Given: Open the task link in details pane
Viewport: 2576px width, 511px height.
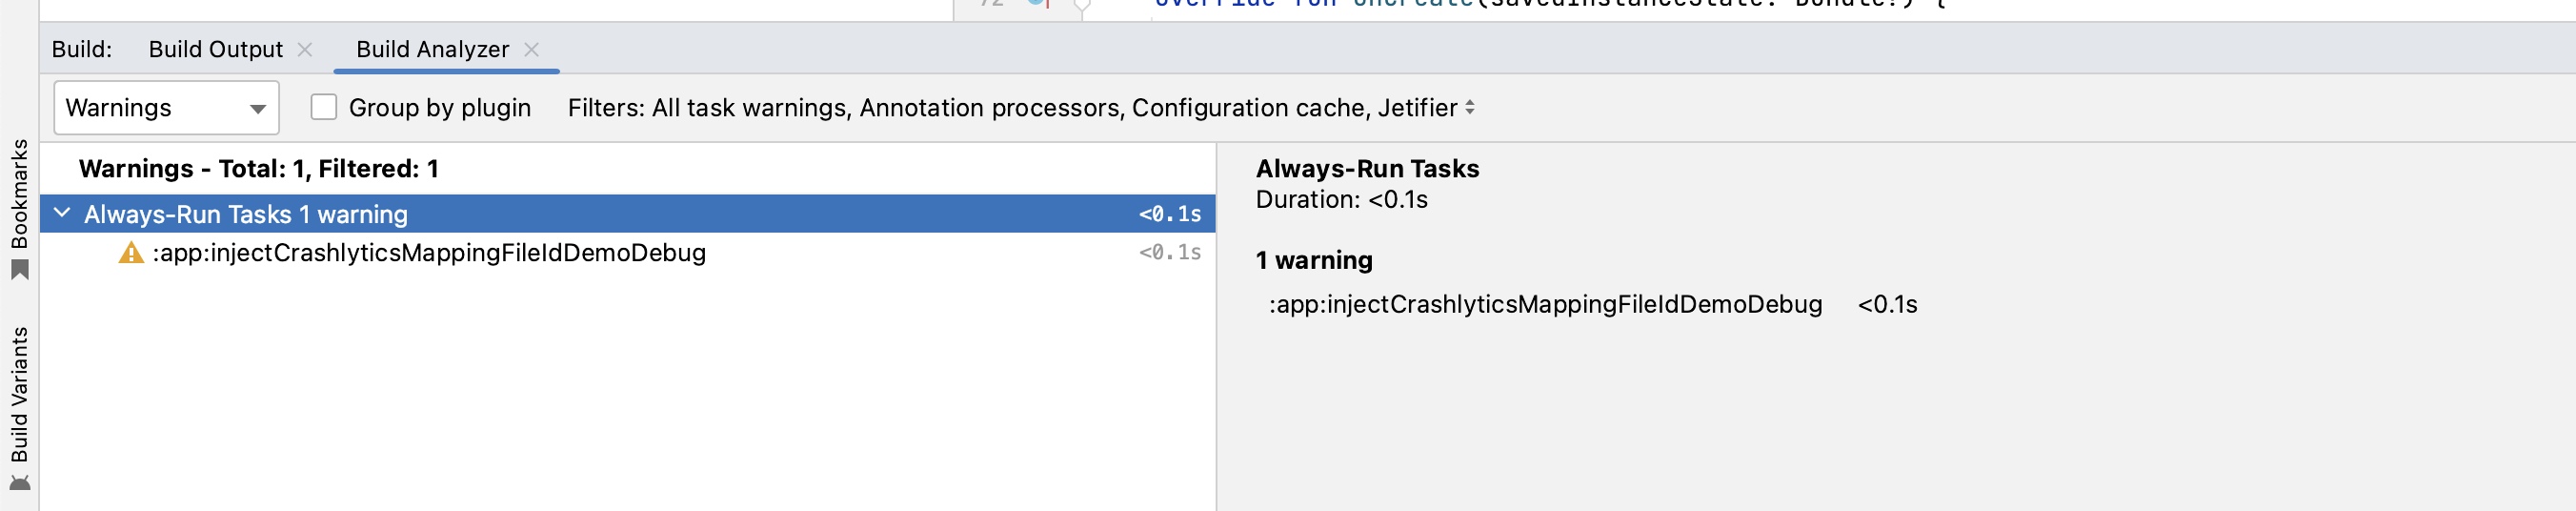Looking at the screenshot, I should coord(1545,304).
